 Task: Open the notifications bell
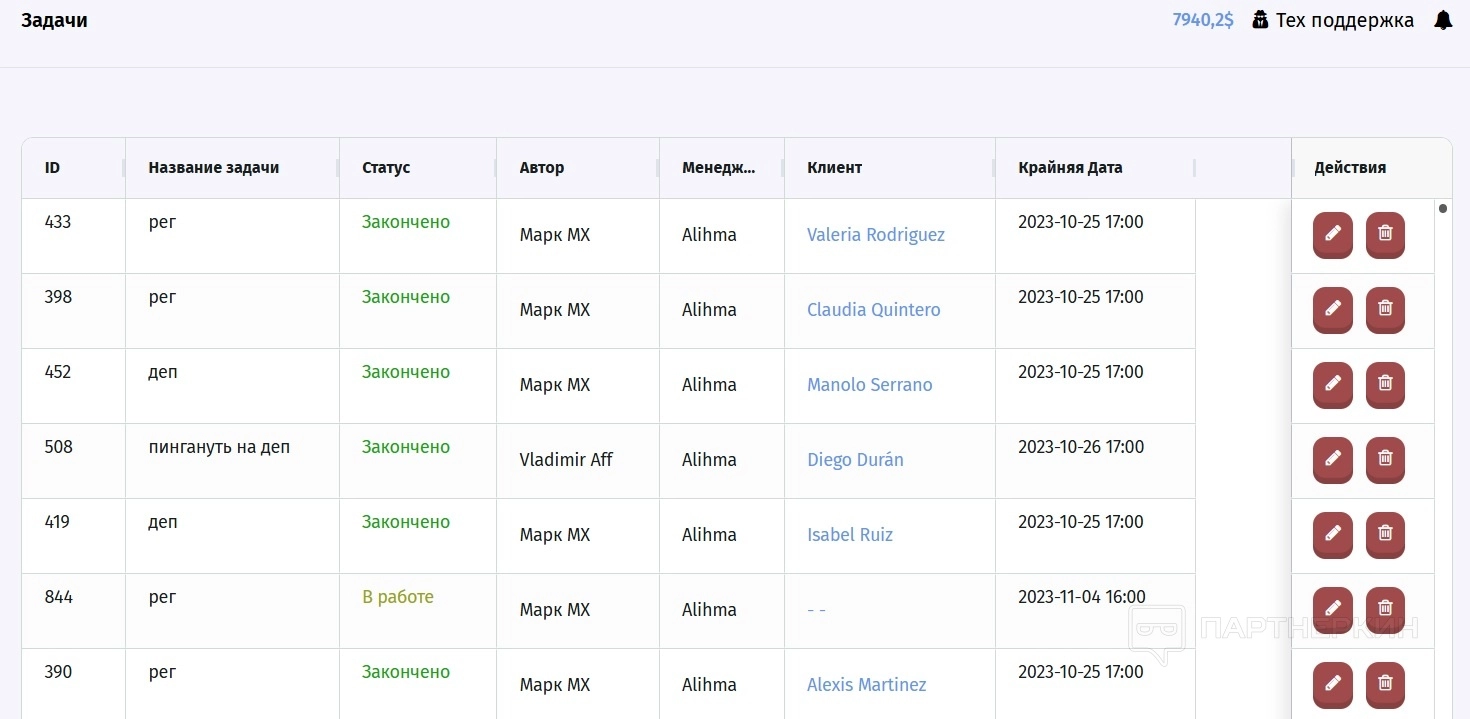point(1442,20)
